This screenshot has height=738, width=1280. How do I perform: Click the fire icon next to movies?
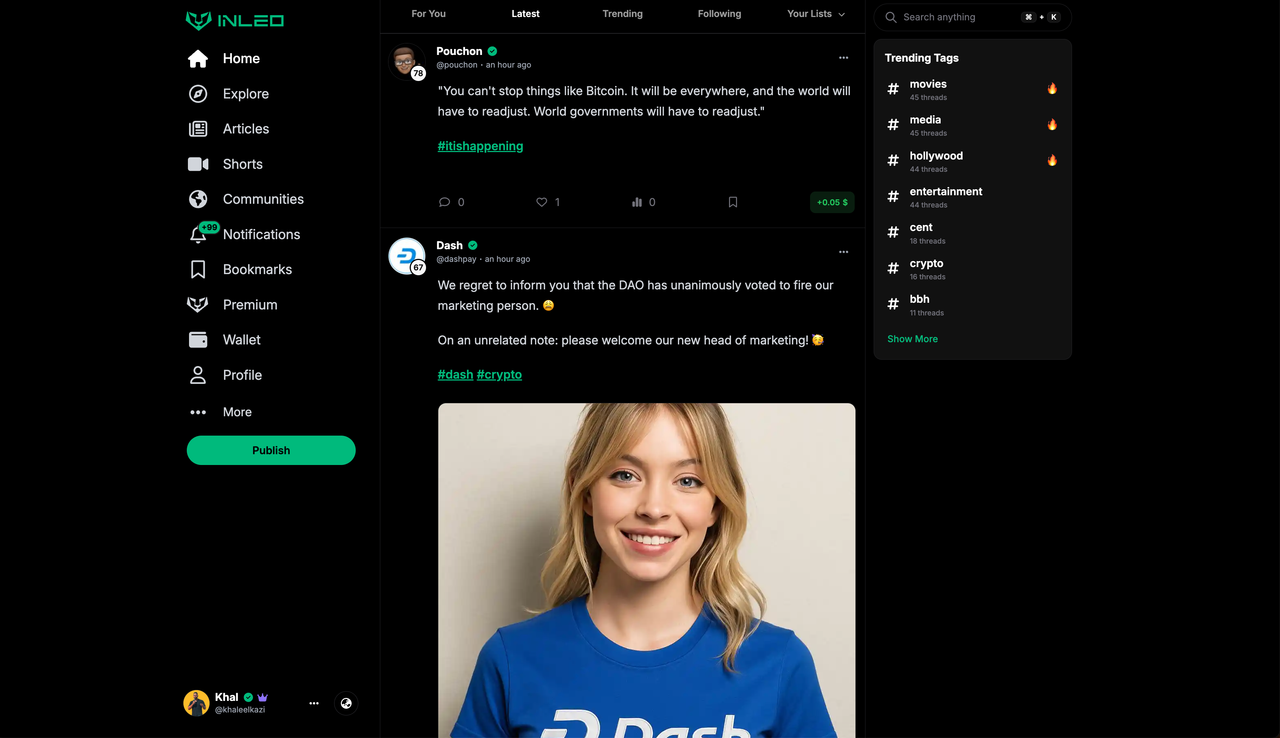click(1052, 88)
